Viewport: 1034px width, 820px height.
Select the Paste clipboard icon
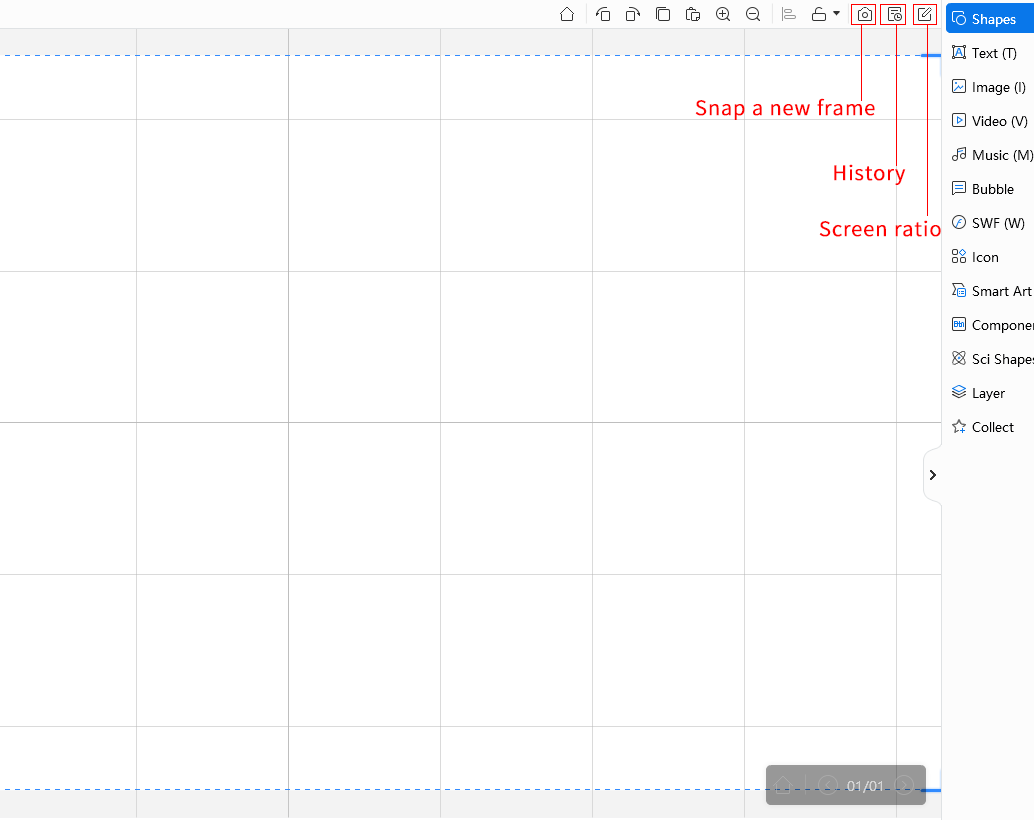click(693, 14)
